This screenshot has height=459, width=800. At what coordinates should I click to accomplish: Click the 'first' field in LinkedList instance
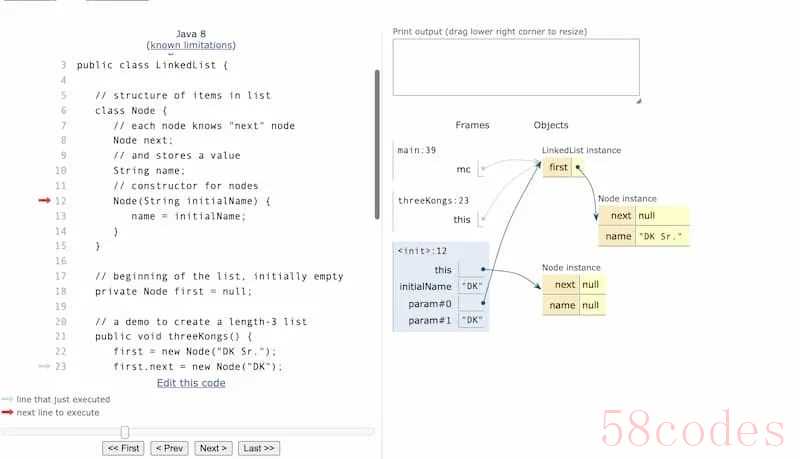(558, 167)
